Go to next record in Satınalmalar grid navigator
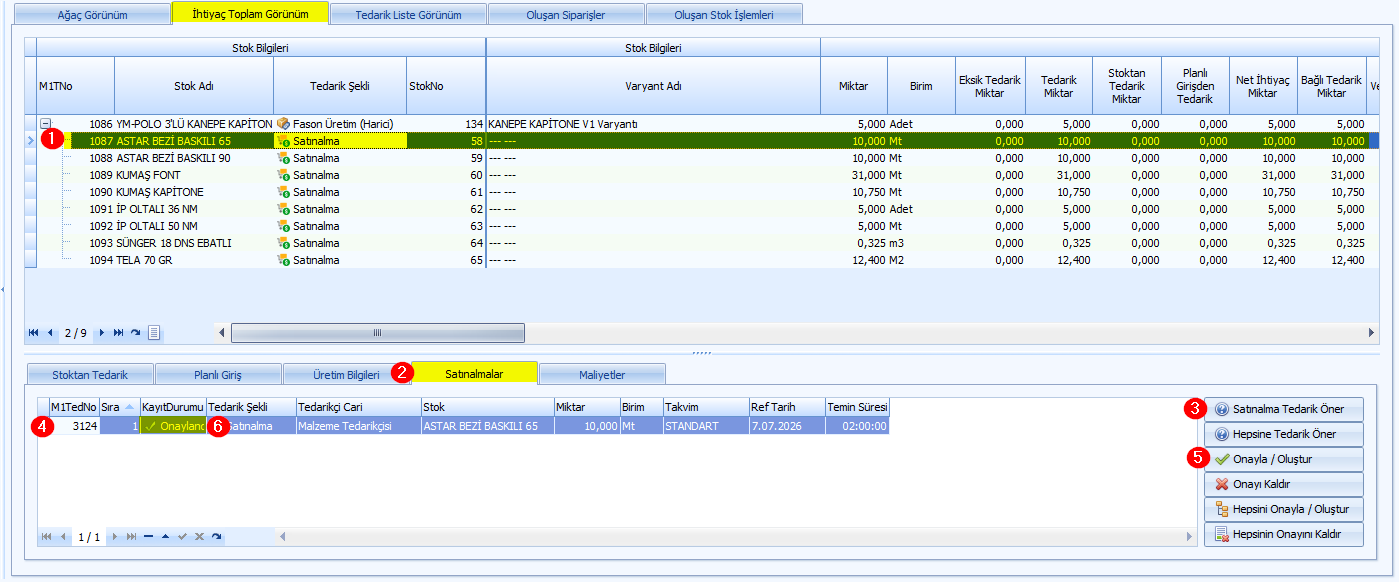Image resolution: width=1399 pixels, height=582 pixels. (x=114, y=537)
